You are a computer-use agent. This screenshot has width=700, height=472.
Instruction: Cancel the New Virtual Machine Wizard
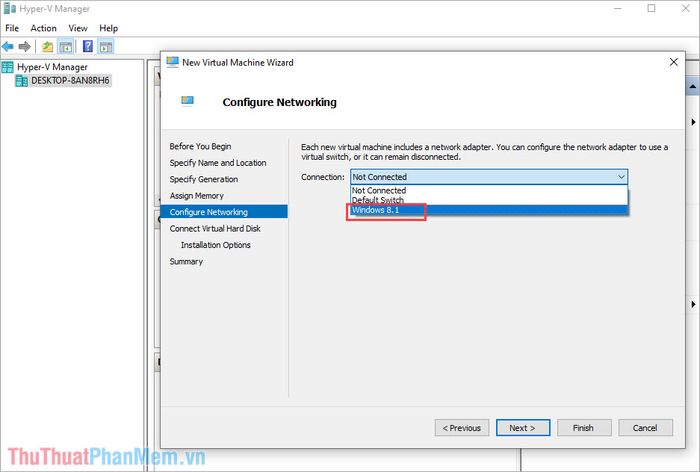pos(645,428)
